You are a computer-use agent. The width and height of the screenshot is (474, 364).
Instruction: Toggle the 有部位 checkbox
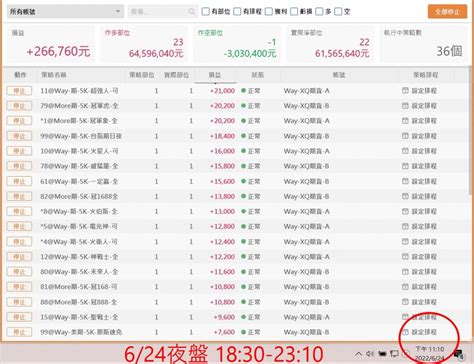pyautogui.click(x=206, y=12)
